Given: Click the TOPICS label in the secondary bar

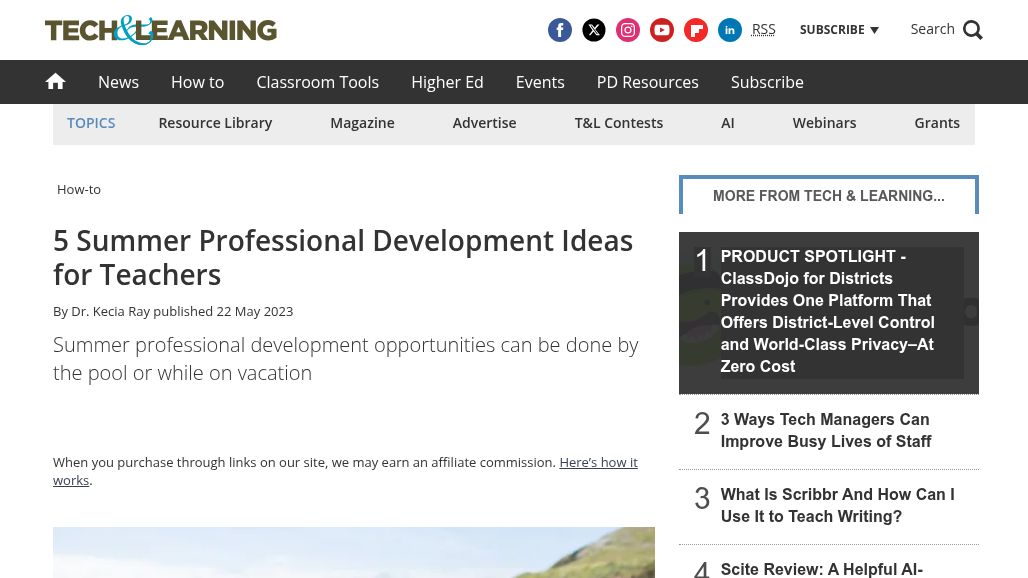Looking at the screenshot, I should click(91, 123).
